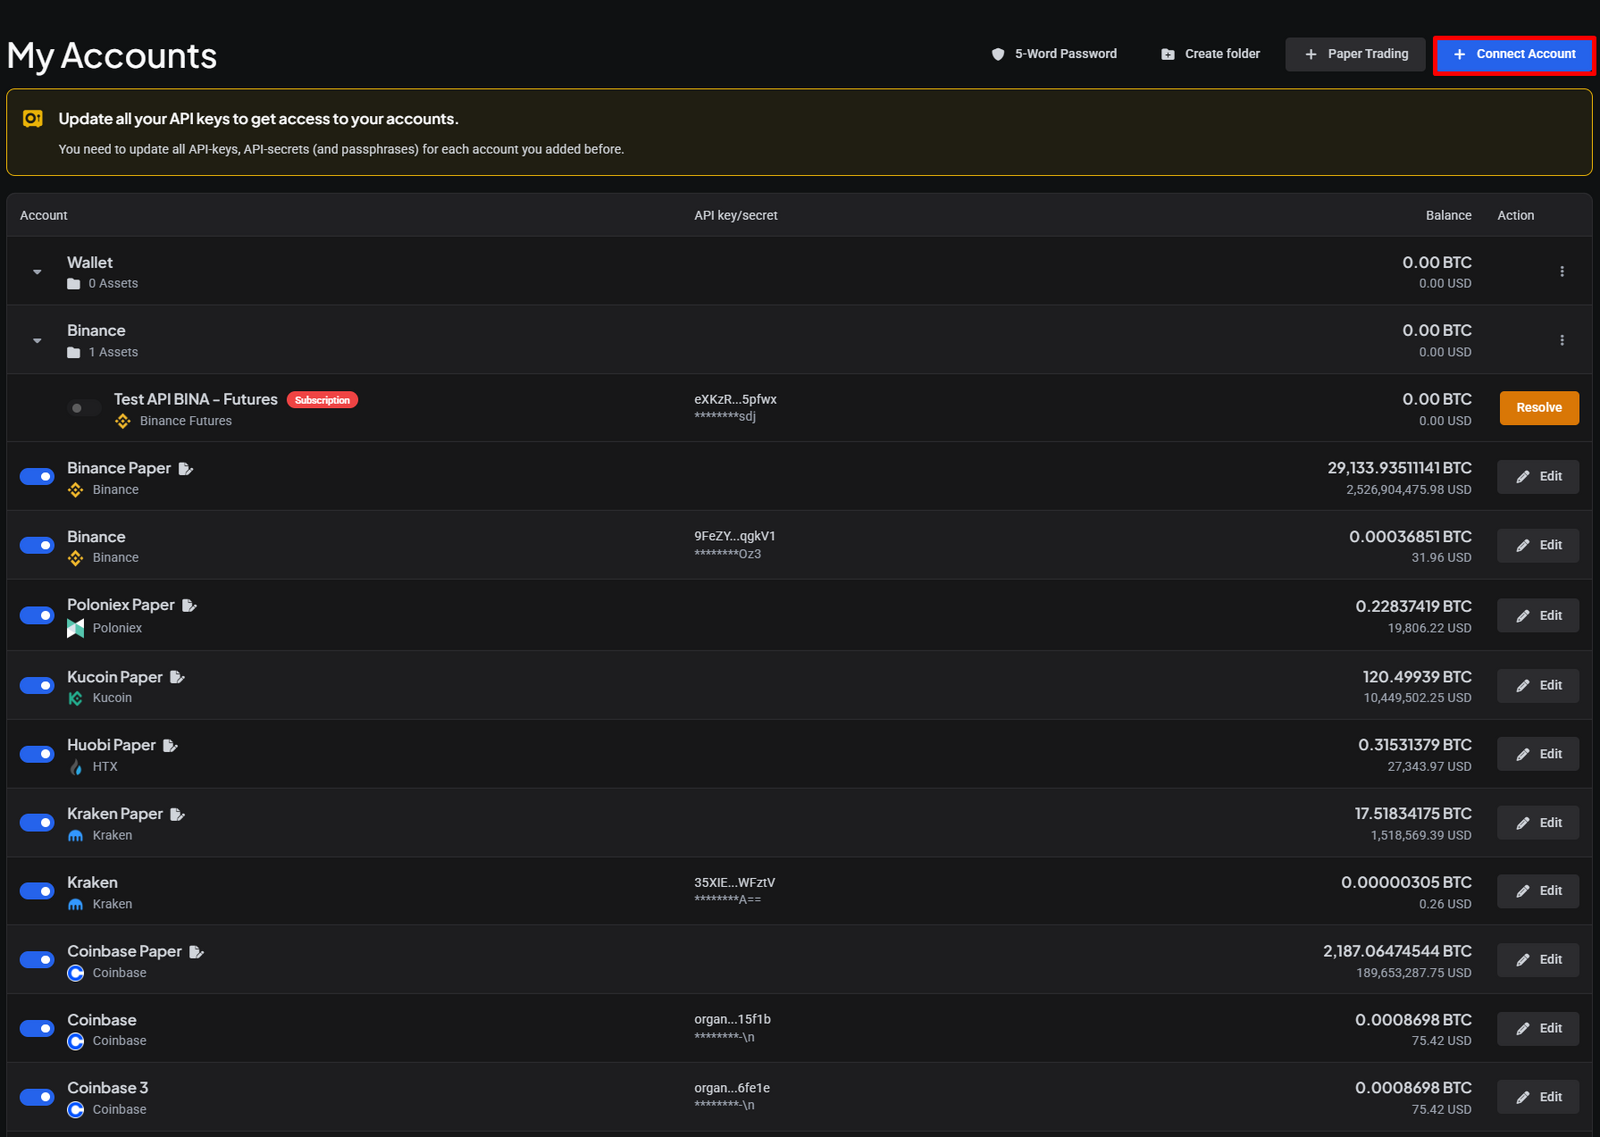Image resolution: width=1600 pixels, height=1137 pixels.
Task: Edit the Huobi Paper account
Action: [x=1538, y=754]
